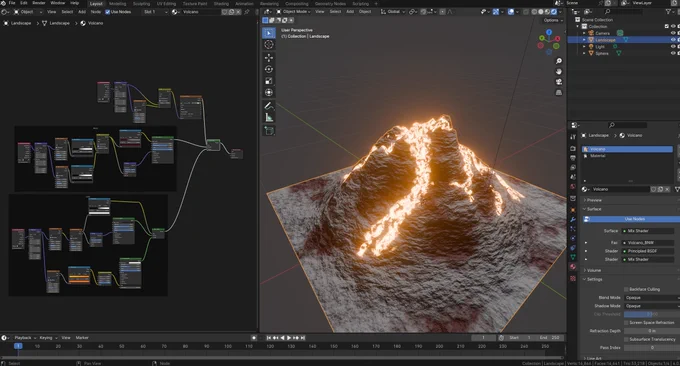
Task: Select the Annotate tool in viewport toolbar
Action: [269, 106]
